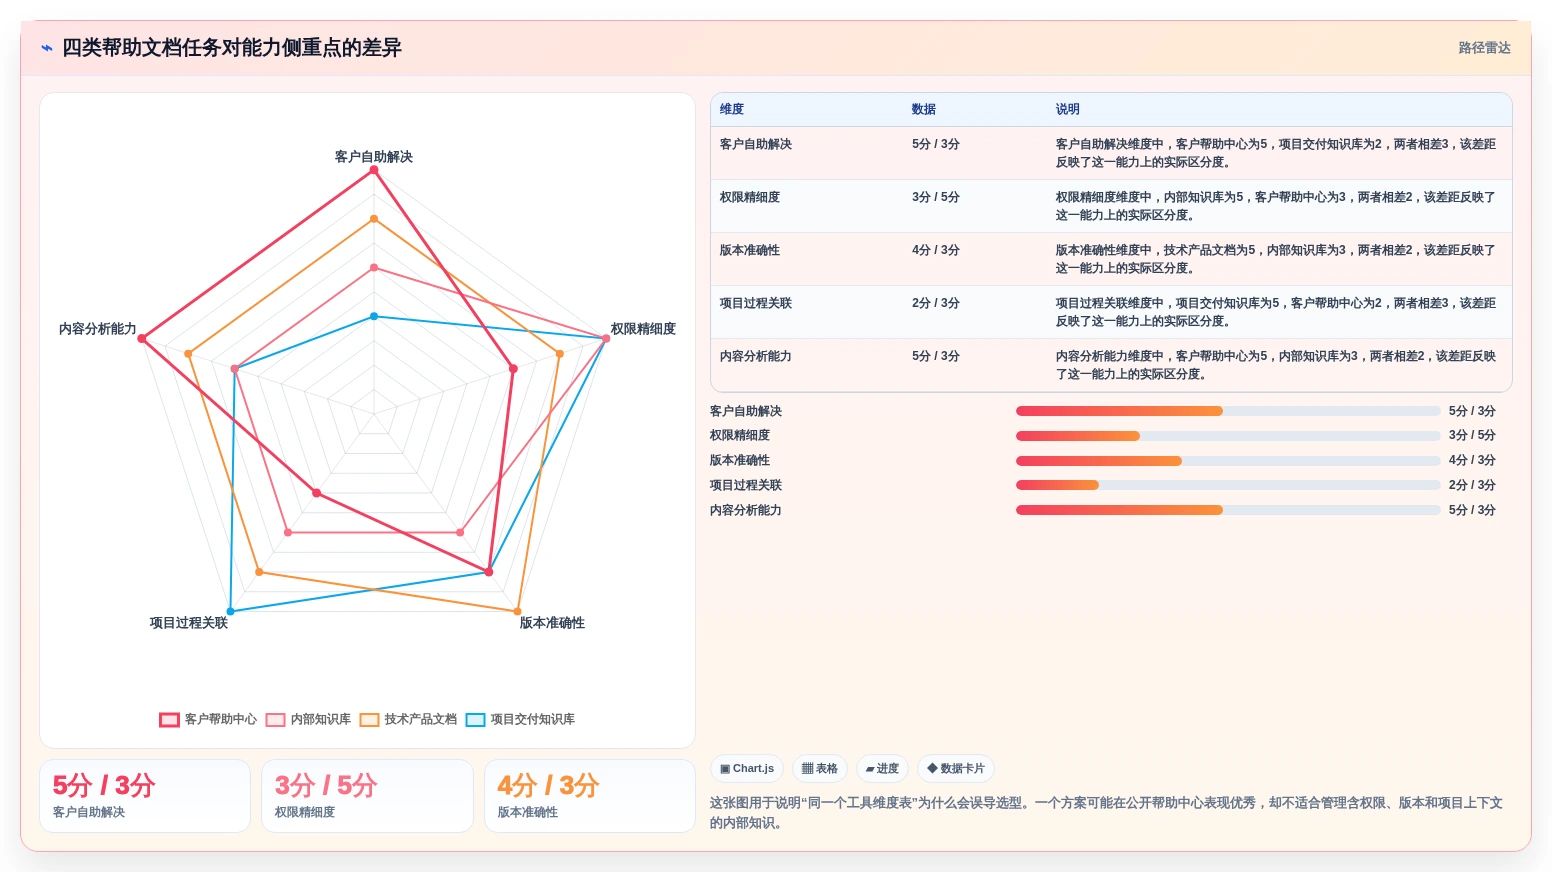Click the 进度 tag chip
Image resolution: width=1552 pixels, height=872 pixels.
pyautogui.click(x=882, y=769)
